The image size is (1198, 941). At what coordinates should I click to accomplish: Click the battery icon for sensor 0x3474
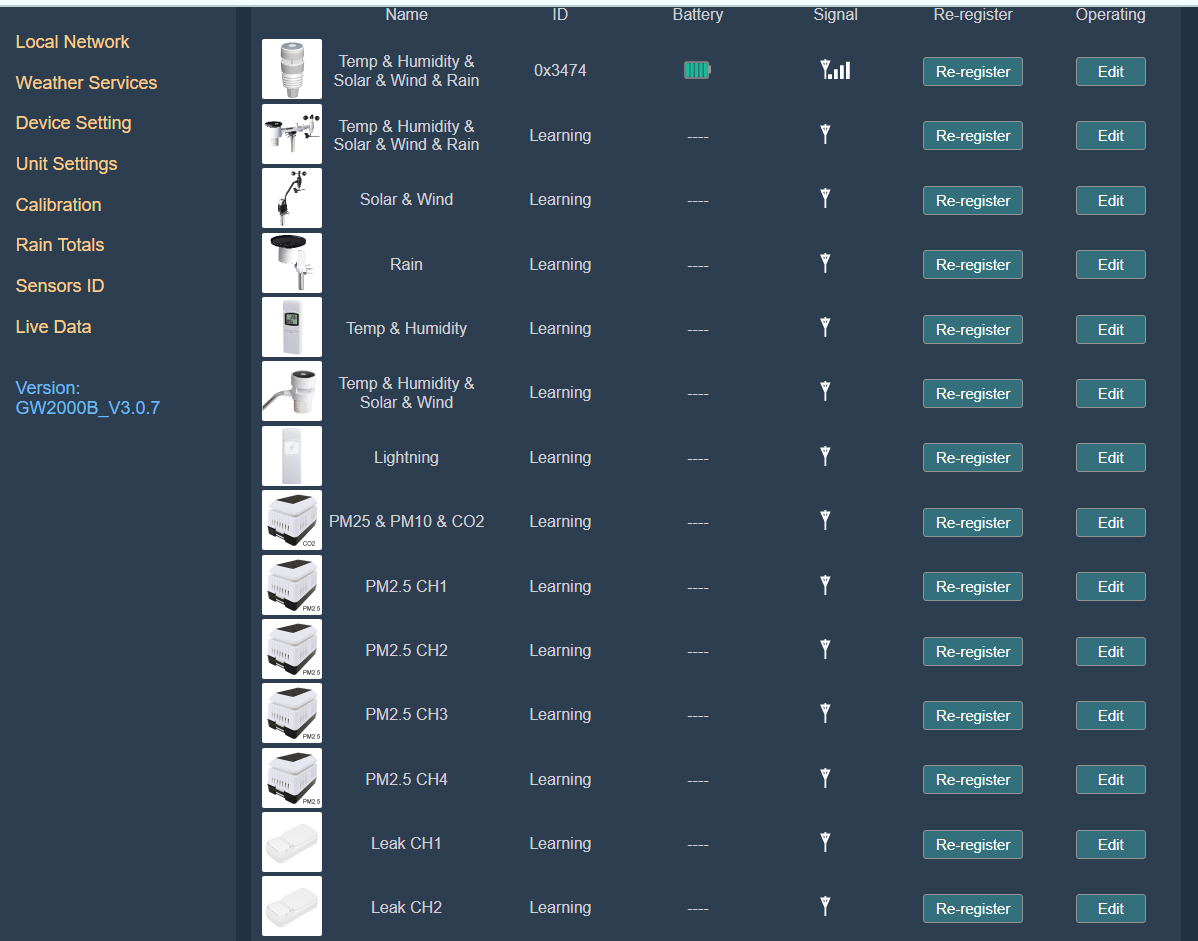[697, 70]
